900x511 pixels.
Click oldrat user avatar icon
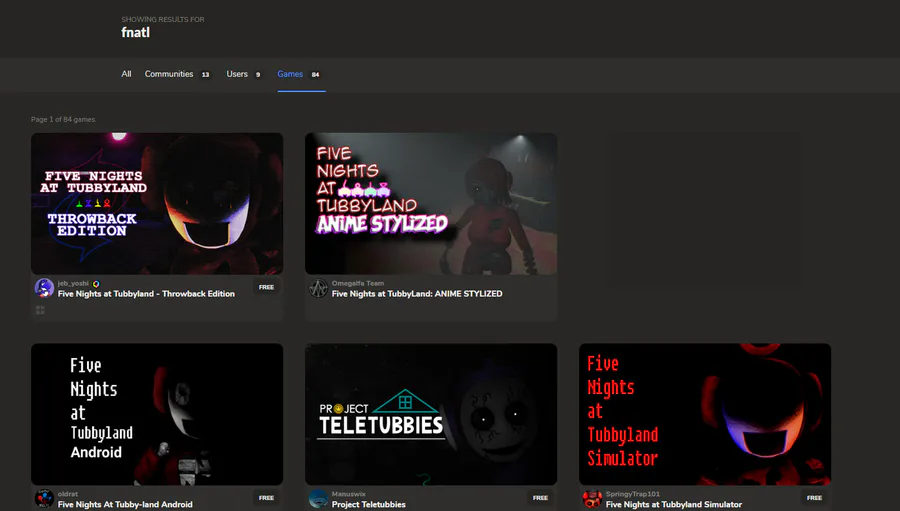tap(44, 498)
